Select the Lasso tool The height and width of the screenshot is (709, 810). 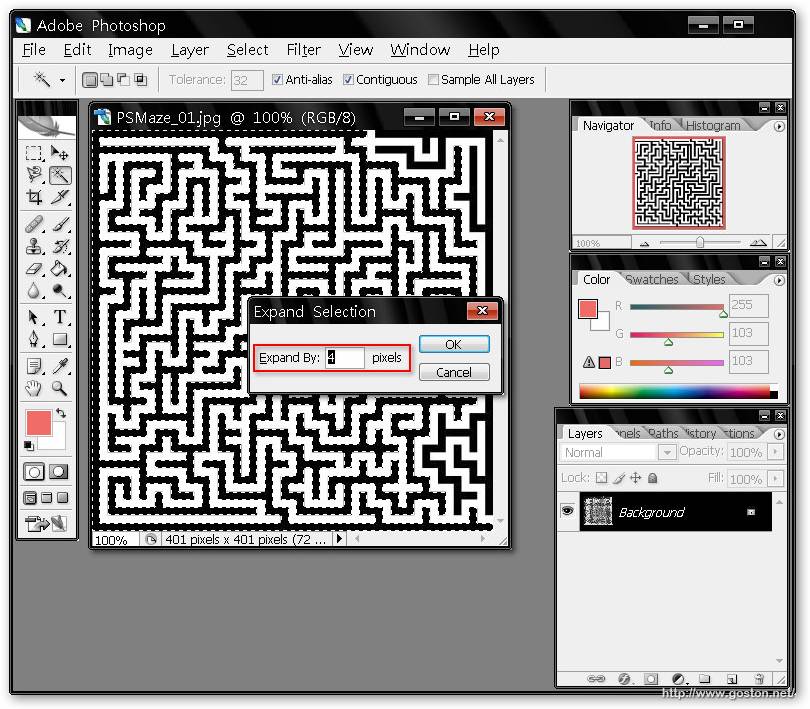pyautogui.click(x=34, y=175)
